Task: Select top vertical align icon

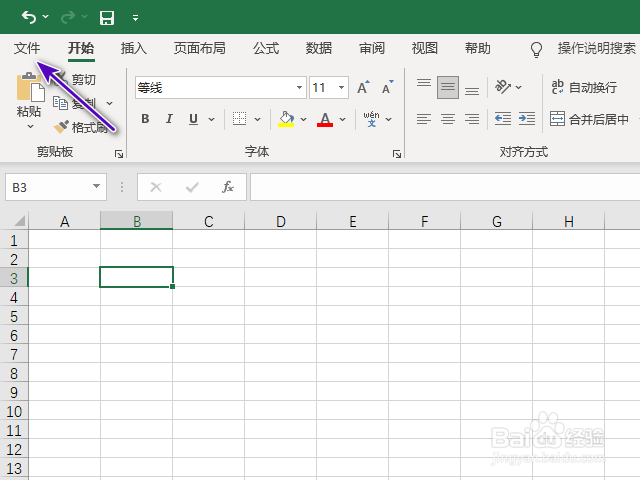Action: coord(424,84)
